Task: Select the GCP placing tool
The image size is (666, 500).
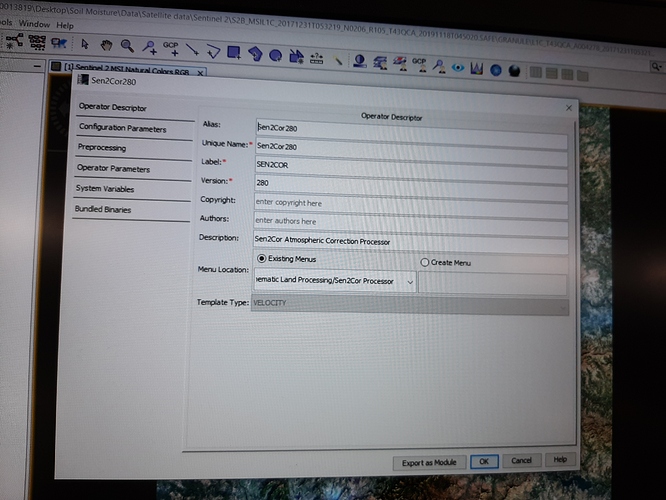Action: pyautogui.click(x=171, y=48)
